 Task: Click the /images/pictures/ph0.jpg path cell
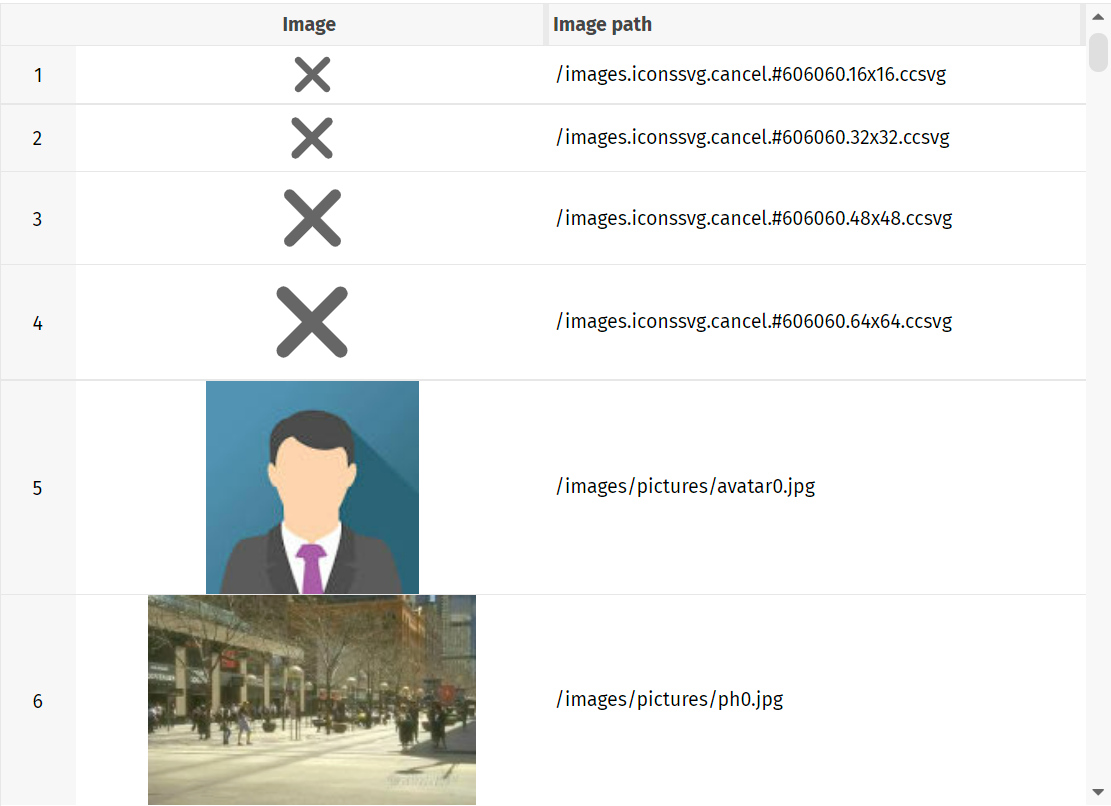pyautogui.click(x=816, y=700)
